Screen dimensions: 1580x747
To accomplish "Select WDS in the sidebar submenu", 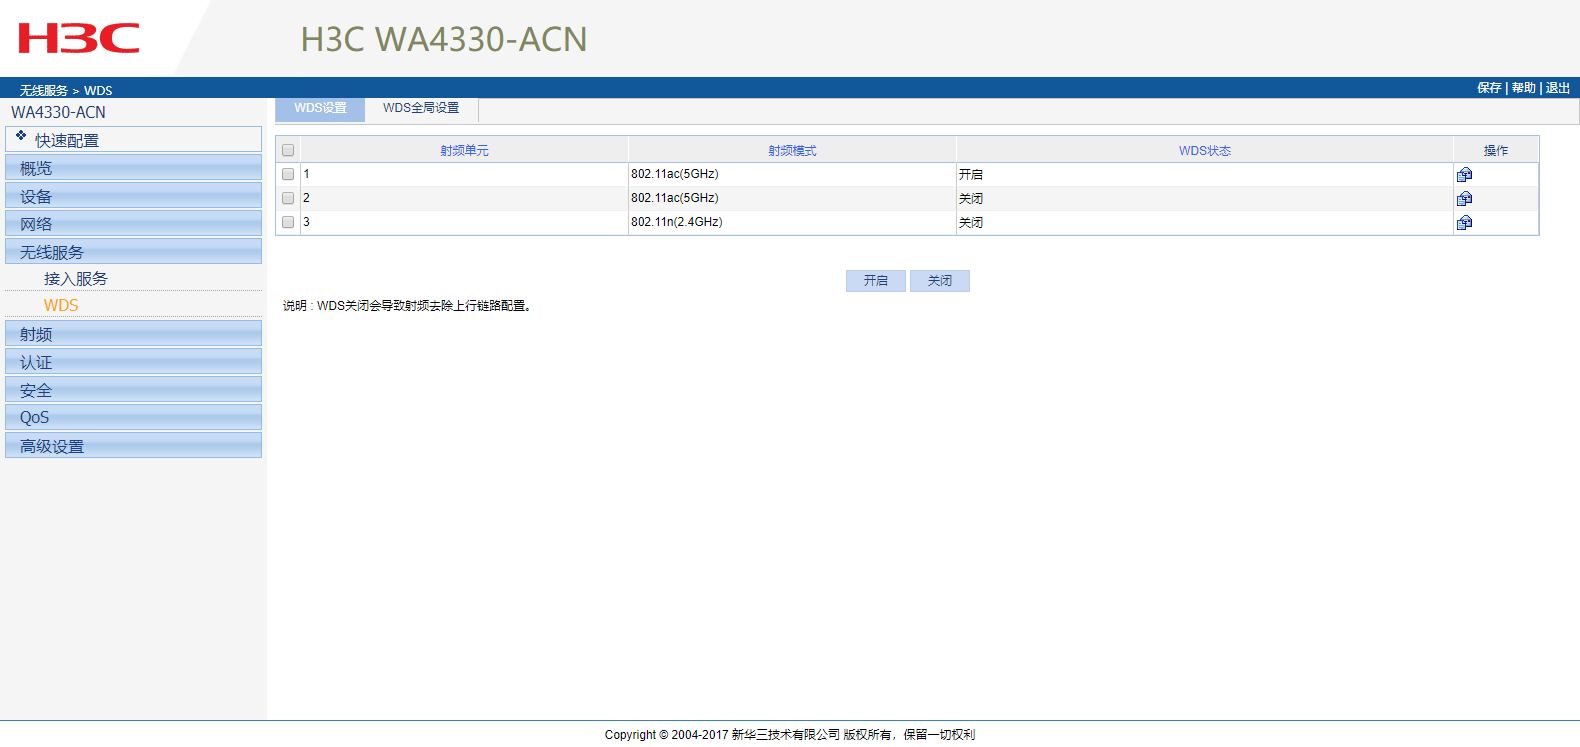I will coord(61,306).
